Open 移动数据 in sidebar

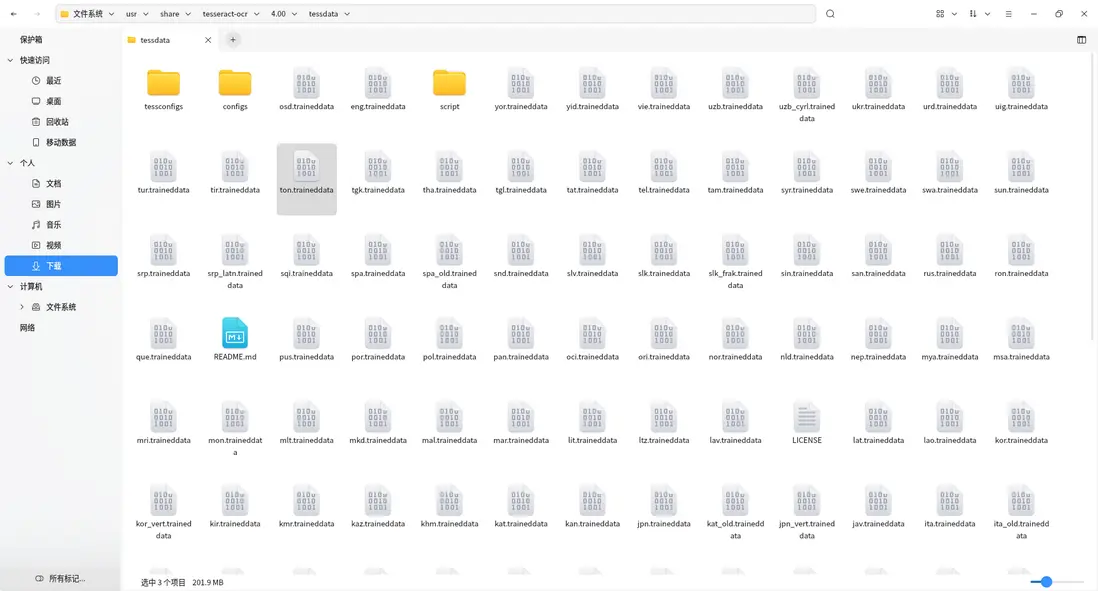pyautogui.click(x=61, y=142)
